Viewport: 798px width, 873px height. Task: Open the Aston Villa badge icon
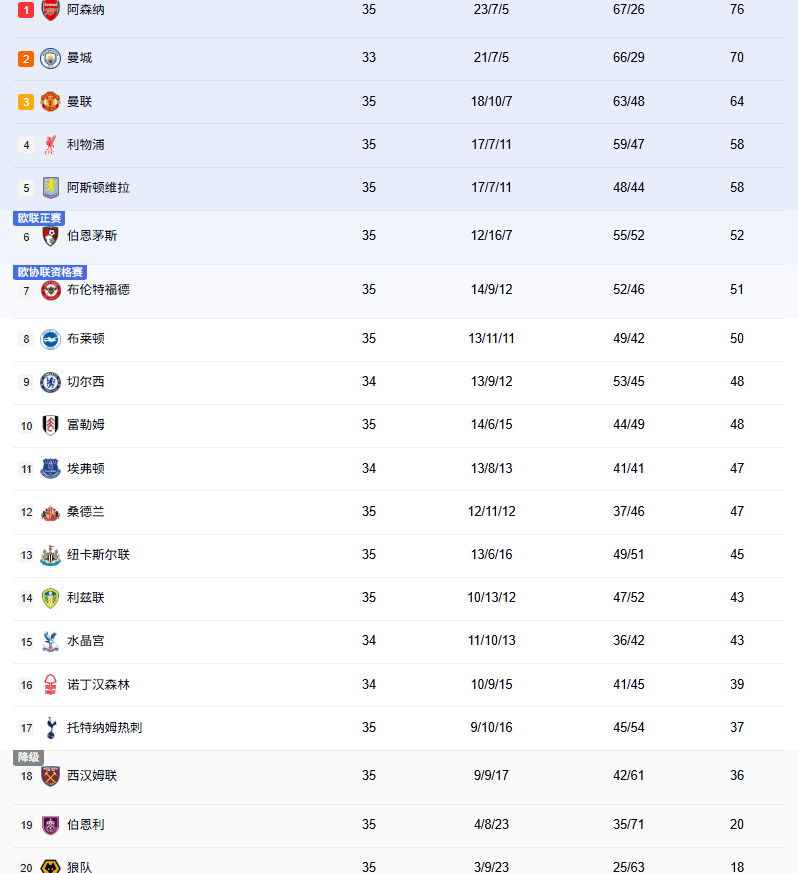pyautogui.click(x=50, y=188)
